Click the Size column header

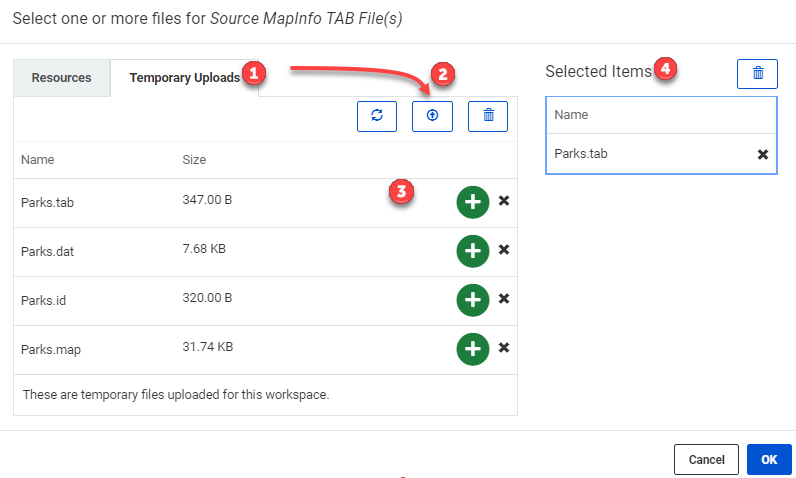[194, 160]
